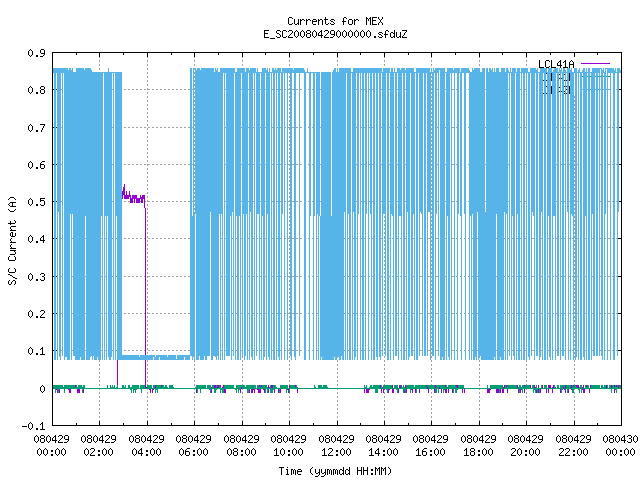Click the purple LCL41A plateau near 0.5 A
Viewport: 640px width, 480px height.
(134, 198)
